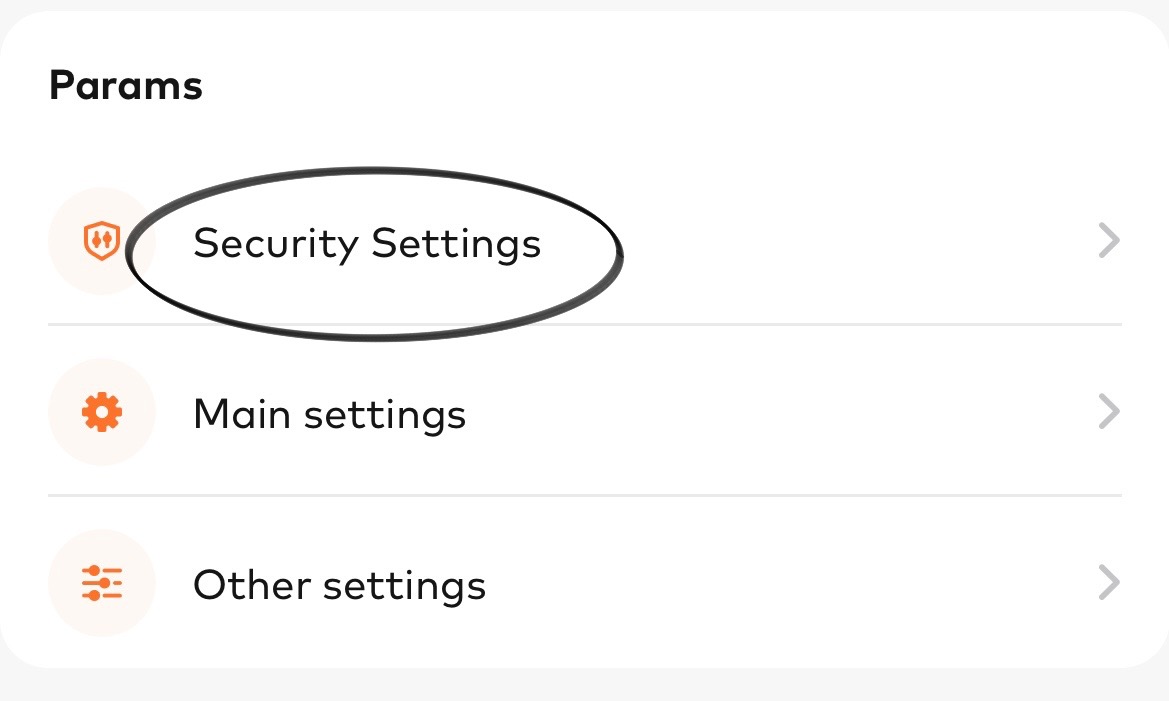The image size is (1169, 701).
Task: Click empty row space right of Main settings label
Action: 780,413
